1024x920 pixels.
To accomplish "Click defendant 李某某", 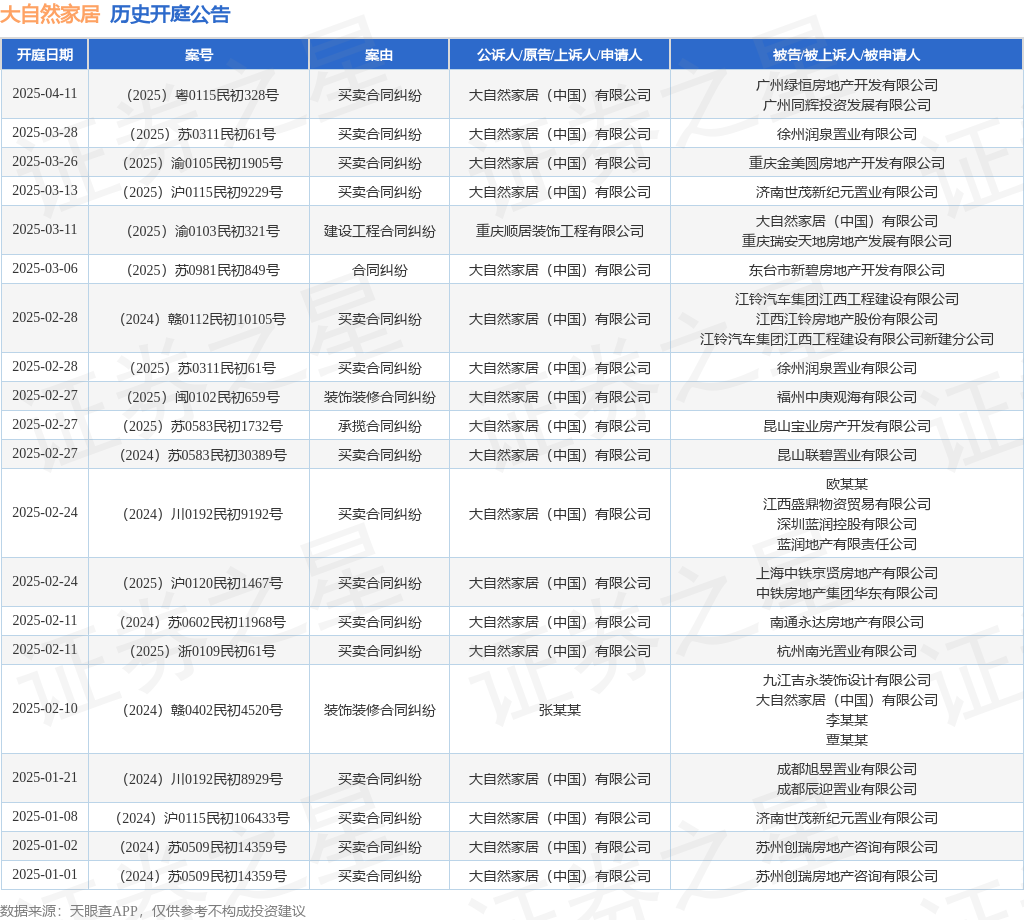I will (846, 720).
